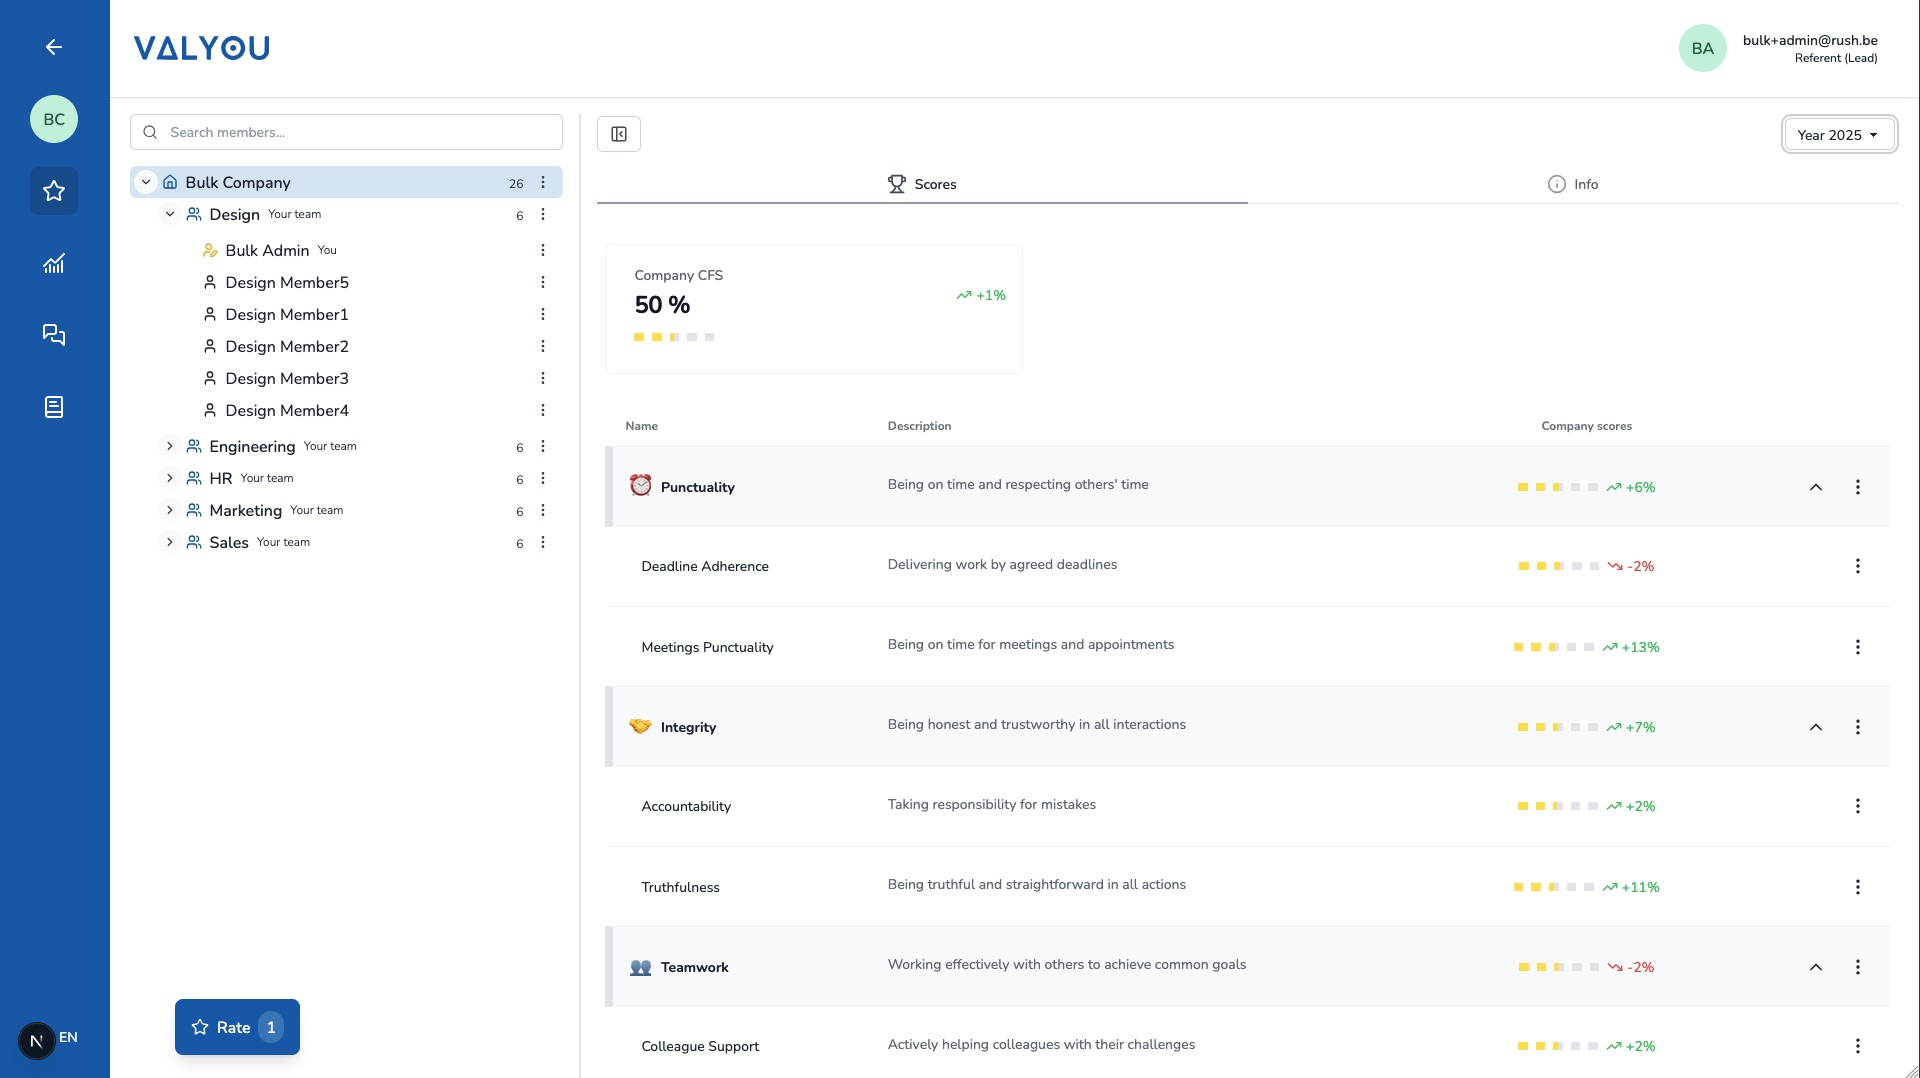Select the Meetings Punctuality row name
This screenshot has height=1078, width=1920.
[x=707, y=647]
